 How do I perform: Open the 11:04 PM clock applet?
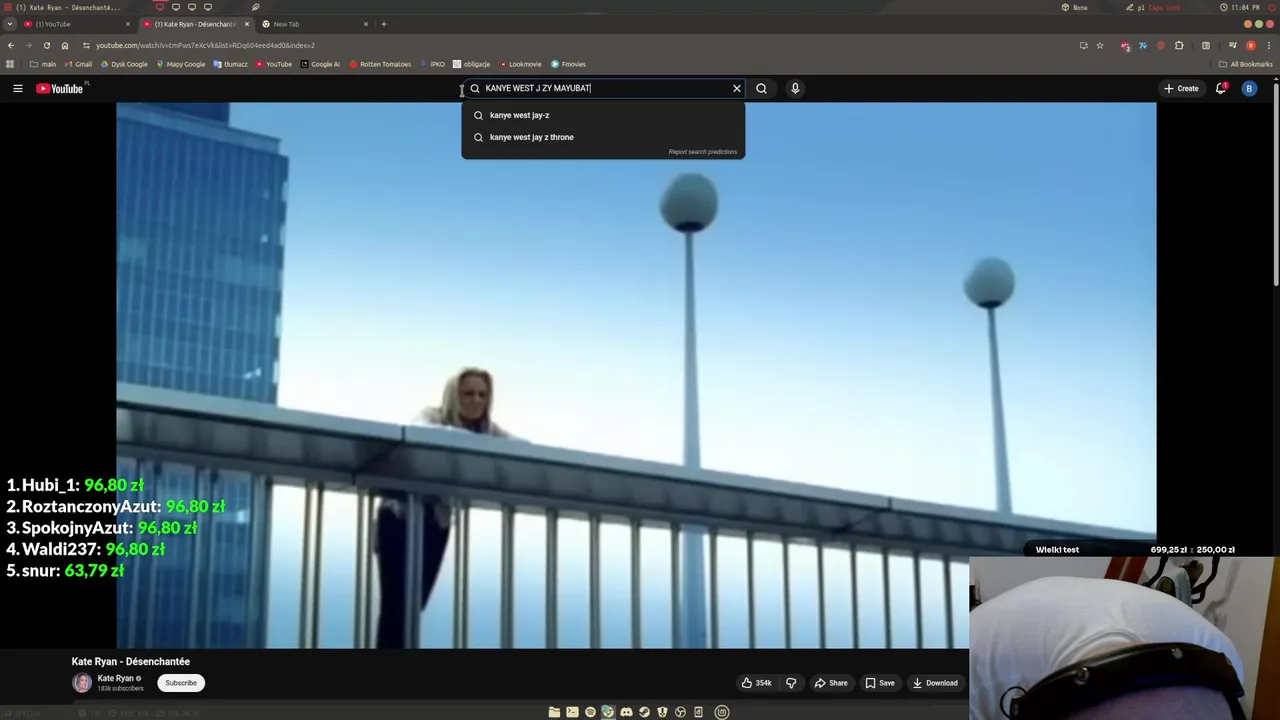(1240, 7)
